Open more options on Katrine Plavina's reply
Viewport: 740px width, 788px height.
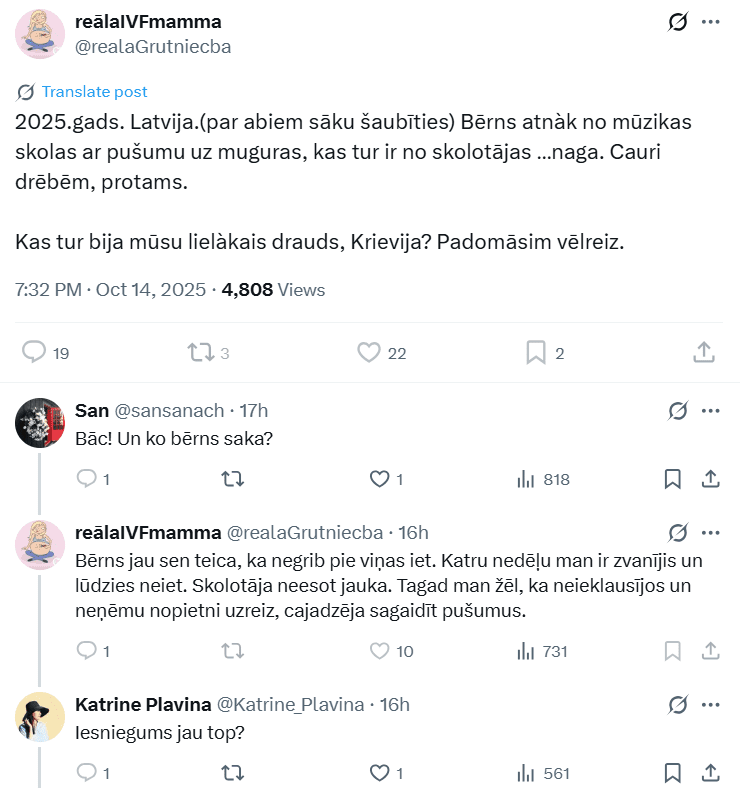coord(710,704)
